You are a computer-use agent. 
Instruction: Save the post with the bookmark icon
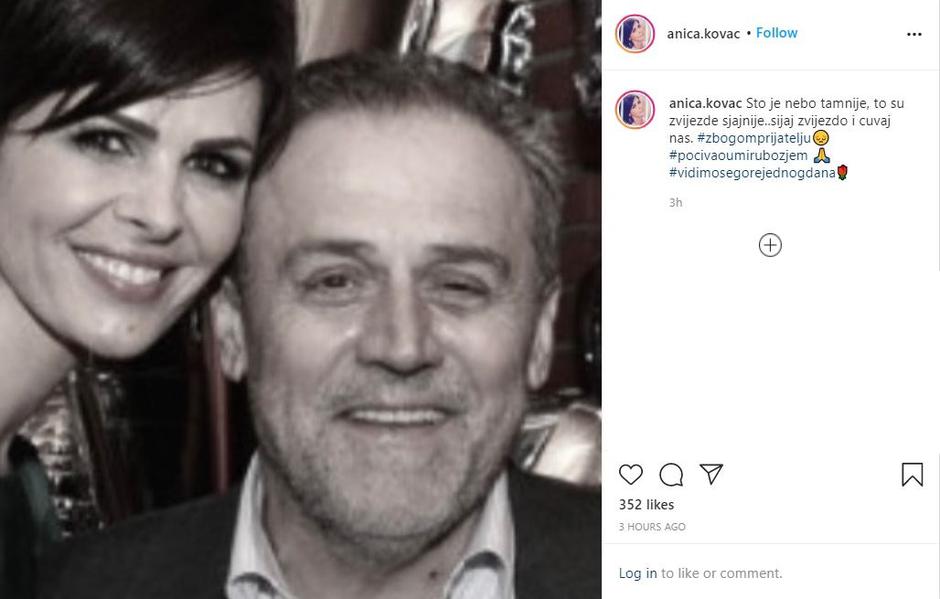(x=912, y=474)
